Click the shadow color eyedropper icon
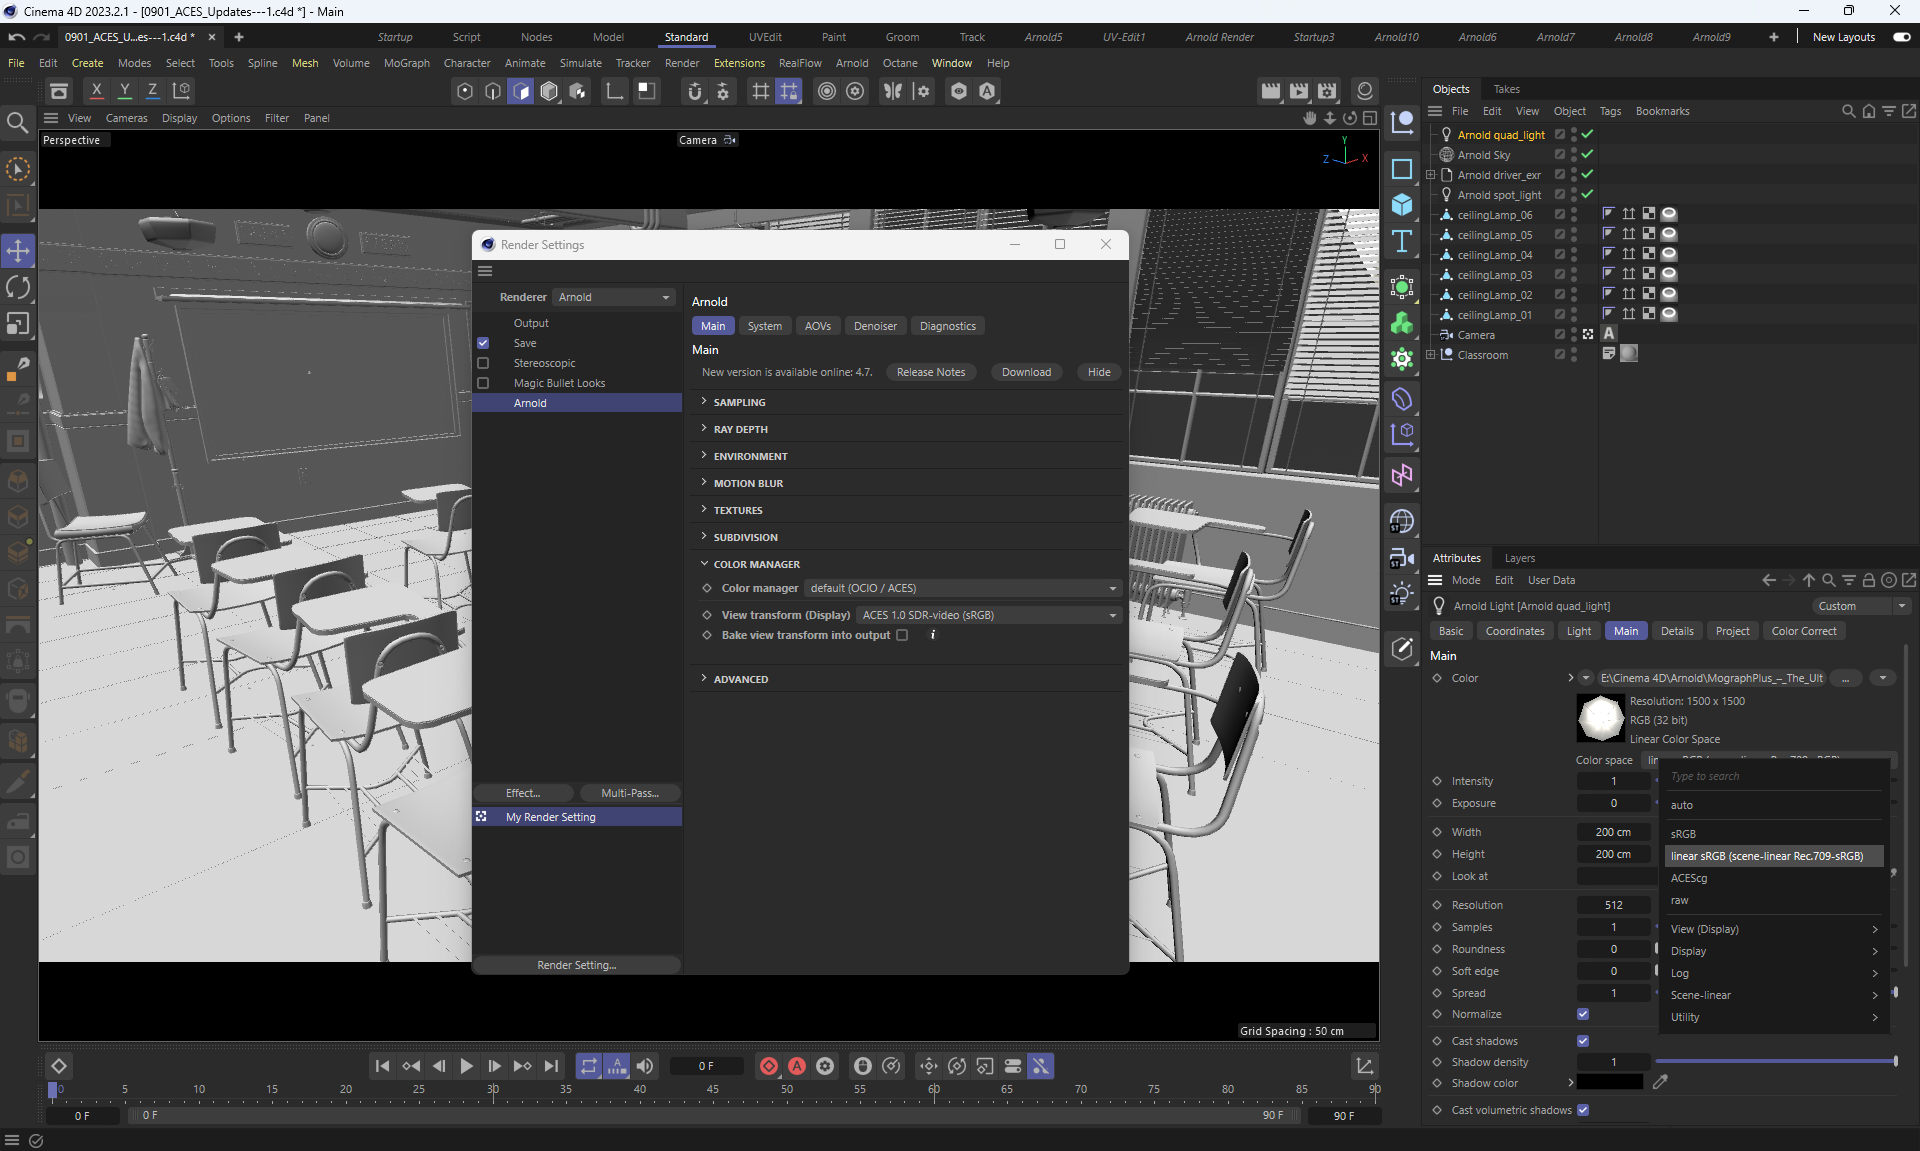 coord(1660,1082)
